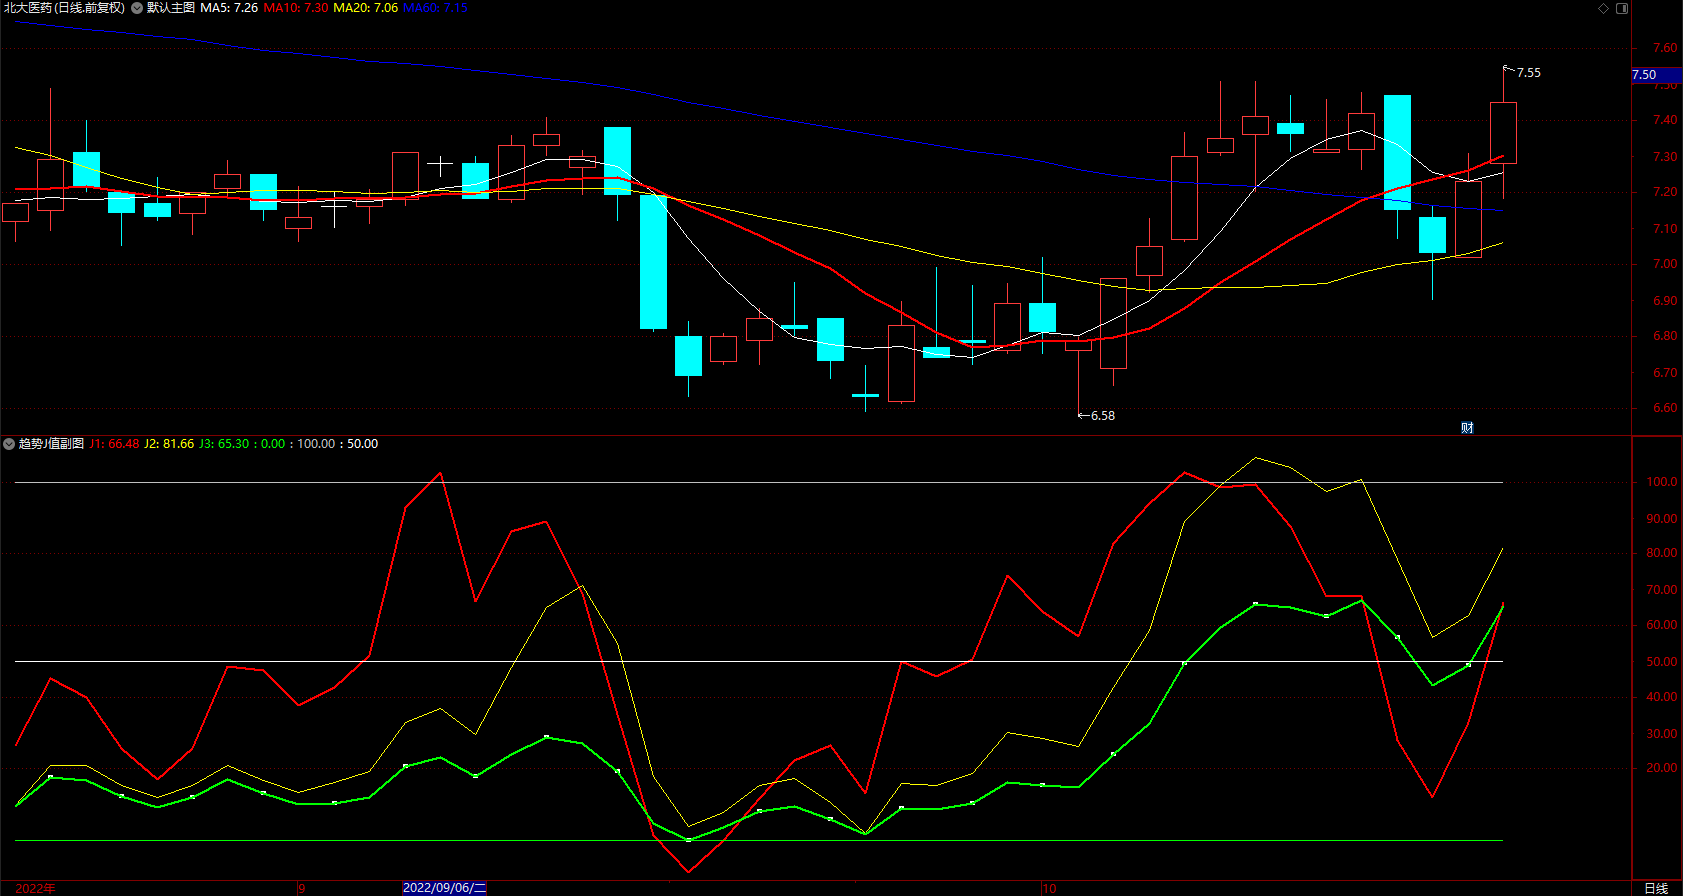1683x896 pixels.
Task: Click the 趋势J值副图 sub-chart name
Action: tap(51, 444)
